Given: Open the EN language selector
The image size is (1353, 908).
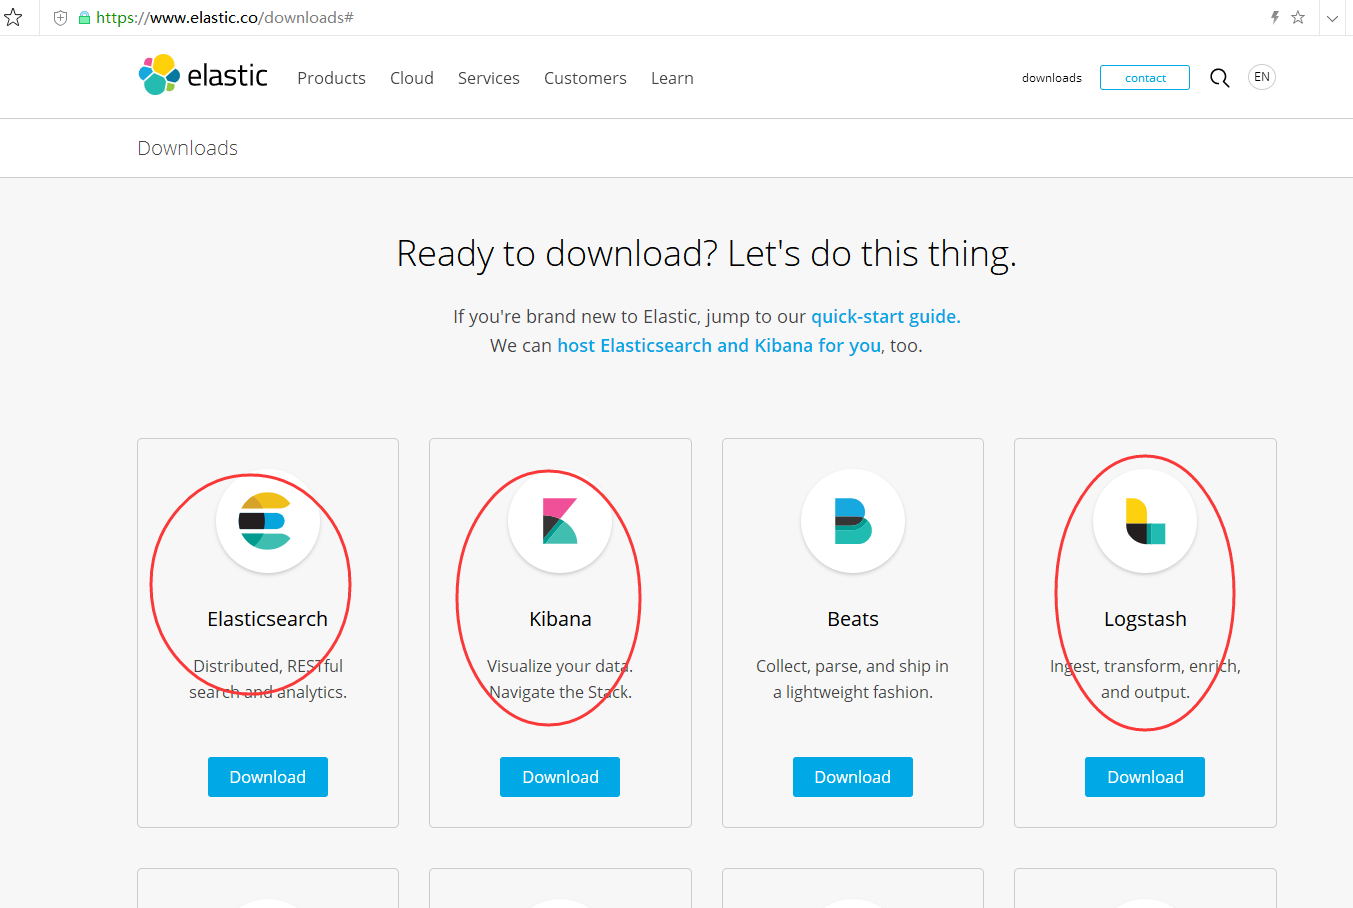Looking at the screenshot, I should tap(1262, 77).
